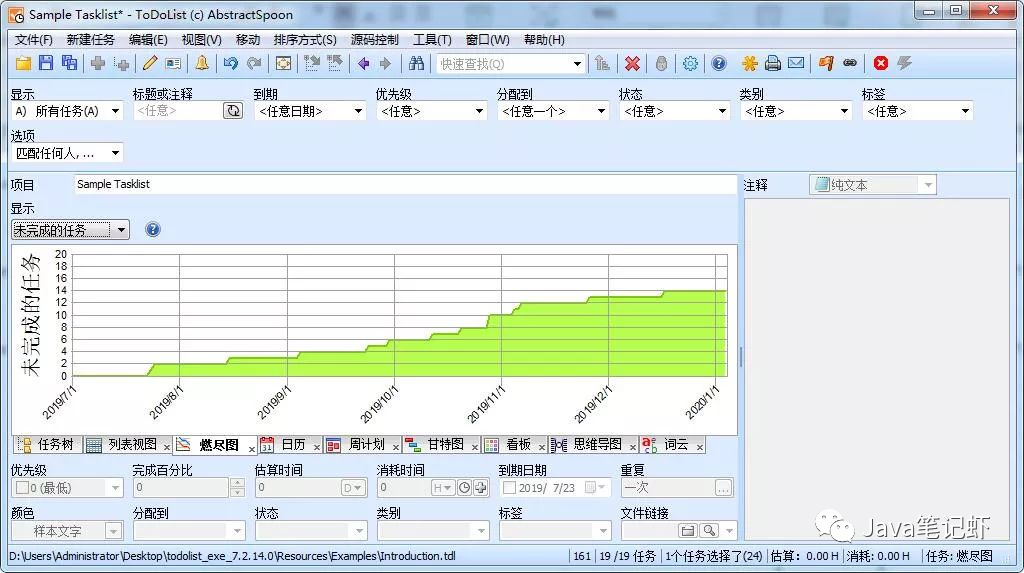The image size is (1024, 573).
Task: Open the 新建任务 menu
Action: 91,40
